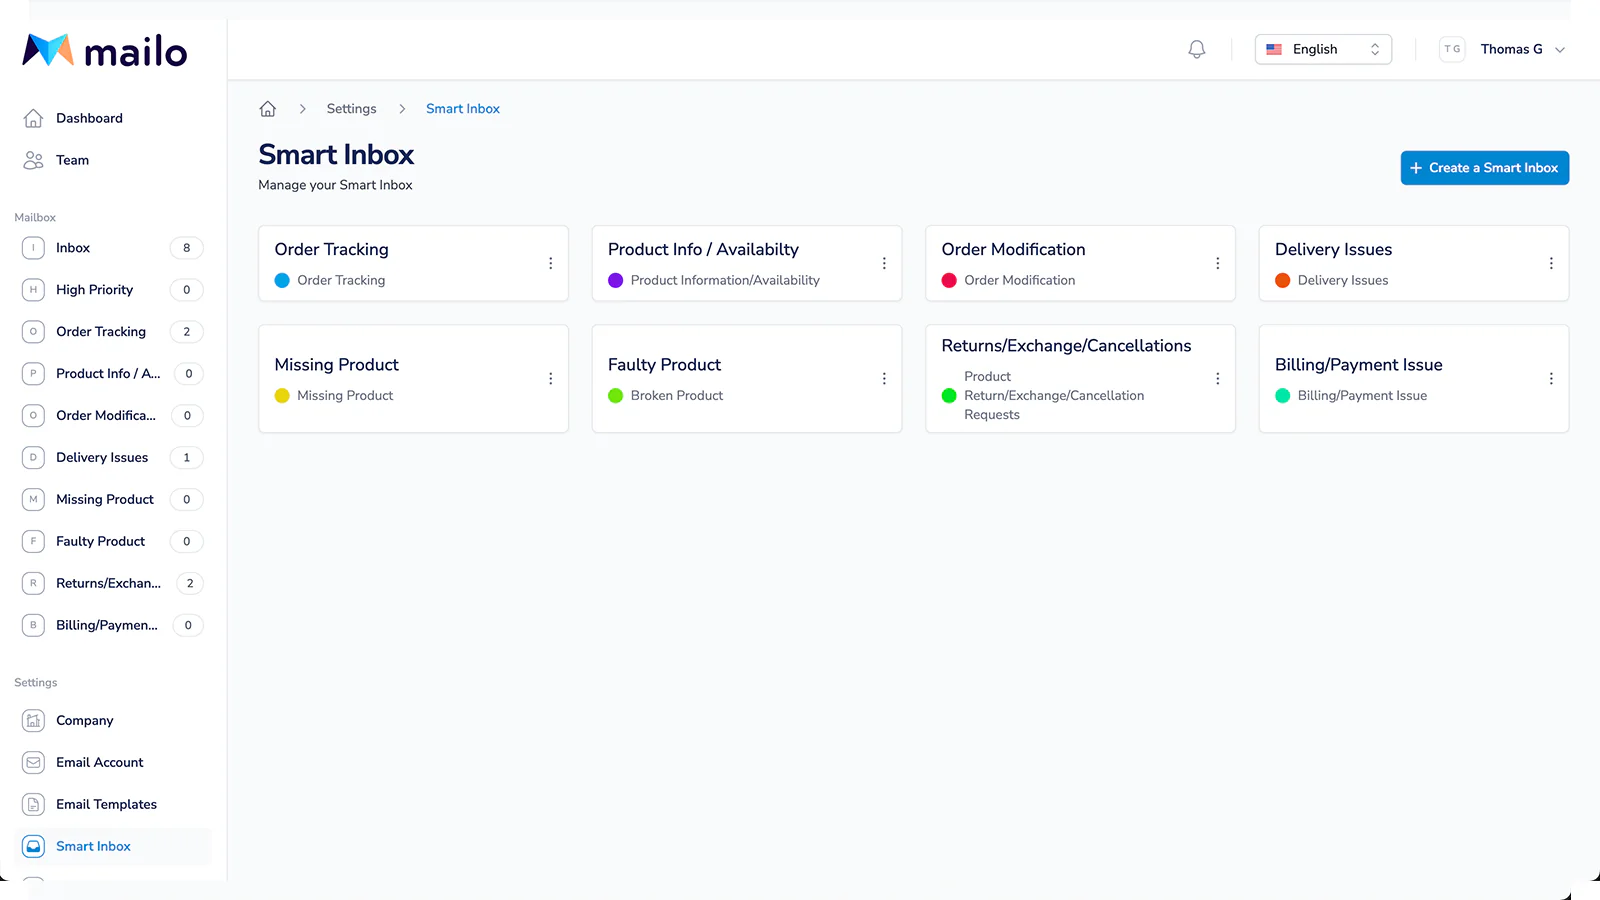Select Order Tracking in sidebar mailbox

point(112,332)
